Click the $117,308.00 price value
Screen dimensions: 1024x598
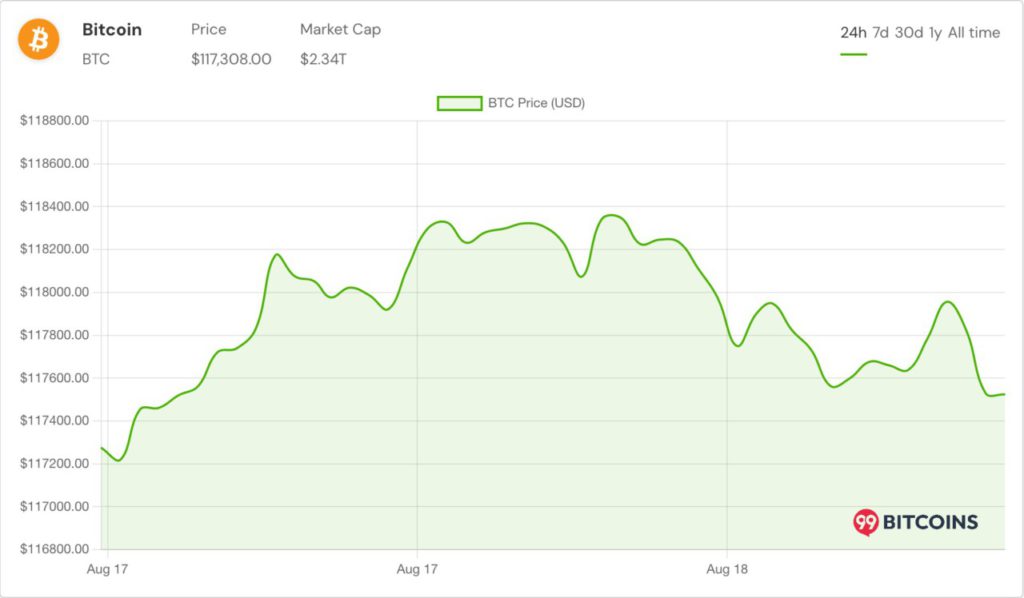231,59
